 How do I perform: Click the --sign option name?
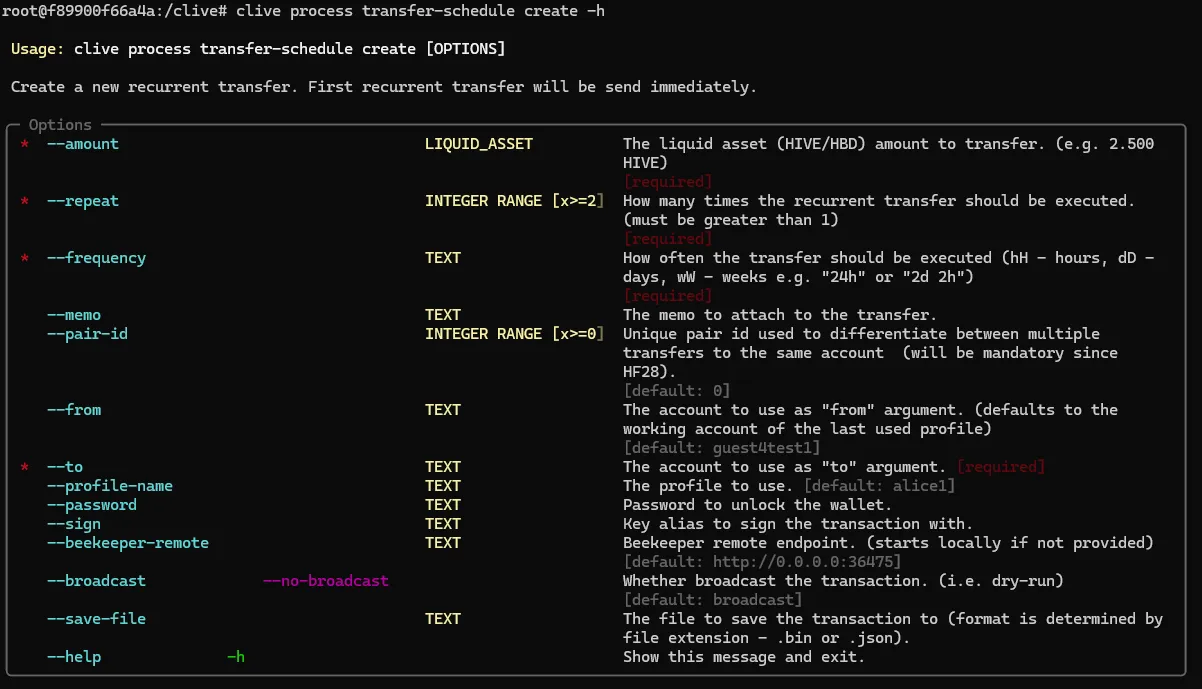(x=73, y=524)
